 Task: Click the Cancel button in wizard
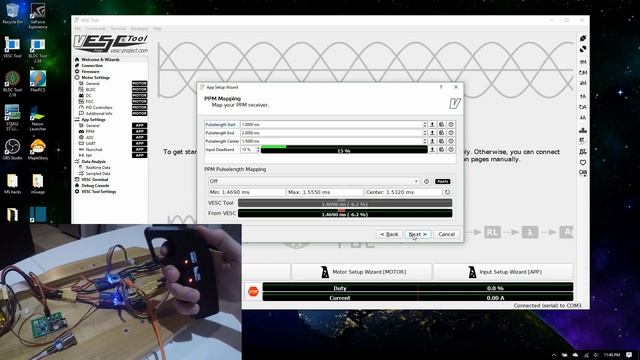coord(447,234)
